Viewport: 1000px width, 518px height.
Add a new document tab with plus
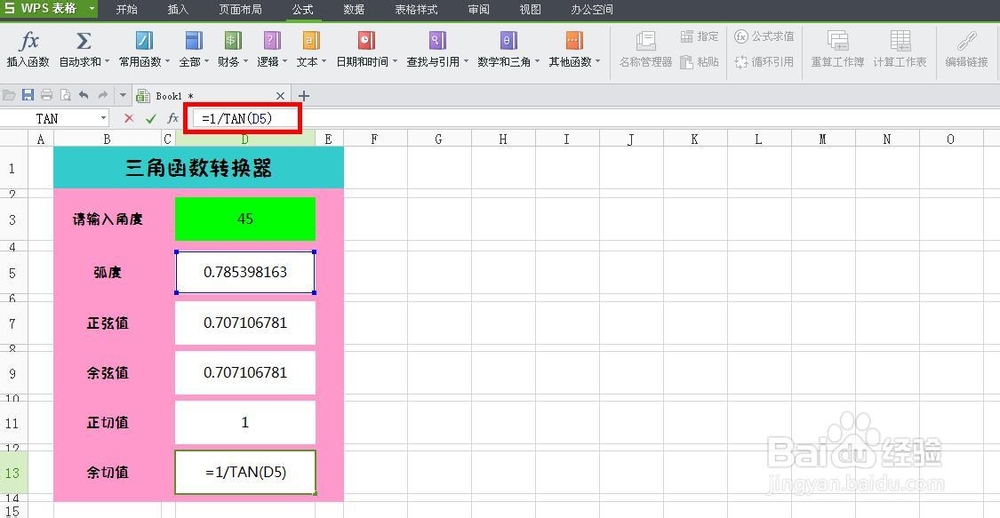pos(304,96)
